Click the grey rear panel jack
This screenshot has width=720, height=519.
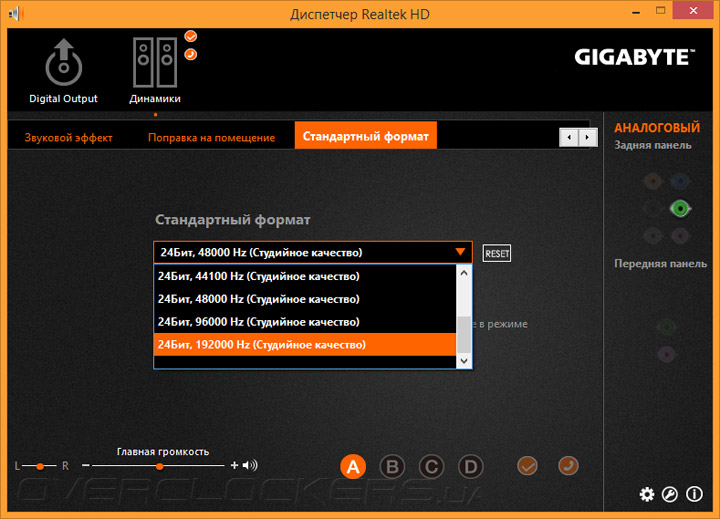[x=652, y=236]
